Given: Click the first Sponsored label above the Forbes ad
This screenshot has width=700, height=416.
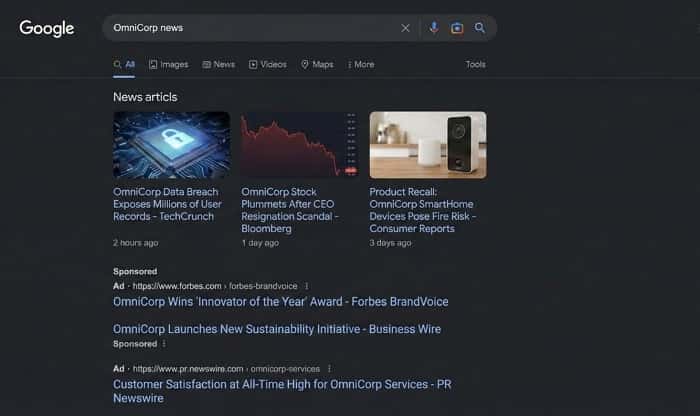Looking at the screenshot, I should [x=135, y=271].
